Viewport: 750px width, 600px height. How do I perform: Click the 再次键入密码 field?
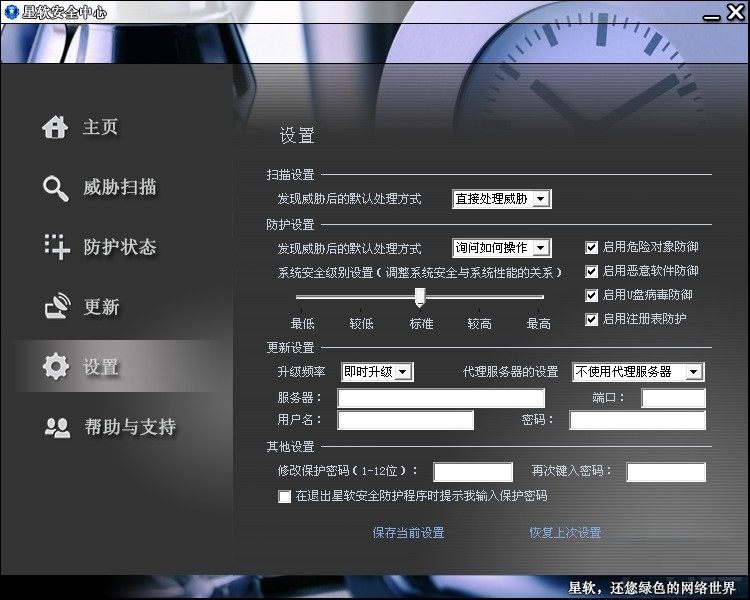(x=666, y=472)
